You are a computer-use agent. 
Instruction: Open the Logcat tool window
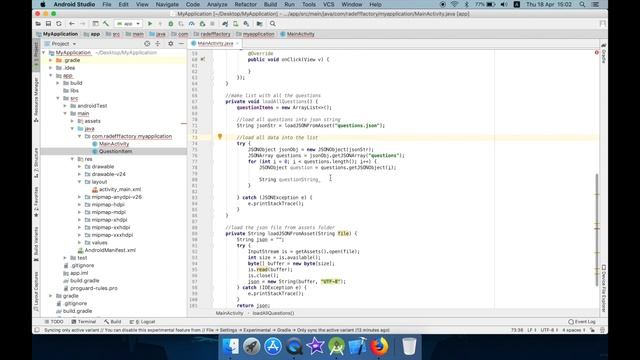142,322
